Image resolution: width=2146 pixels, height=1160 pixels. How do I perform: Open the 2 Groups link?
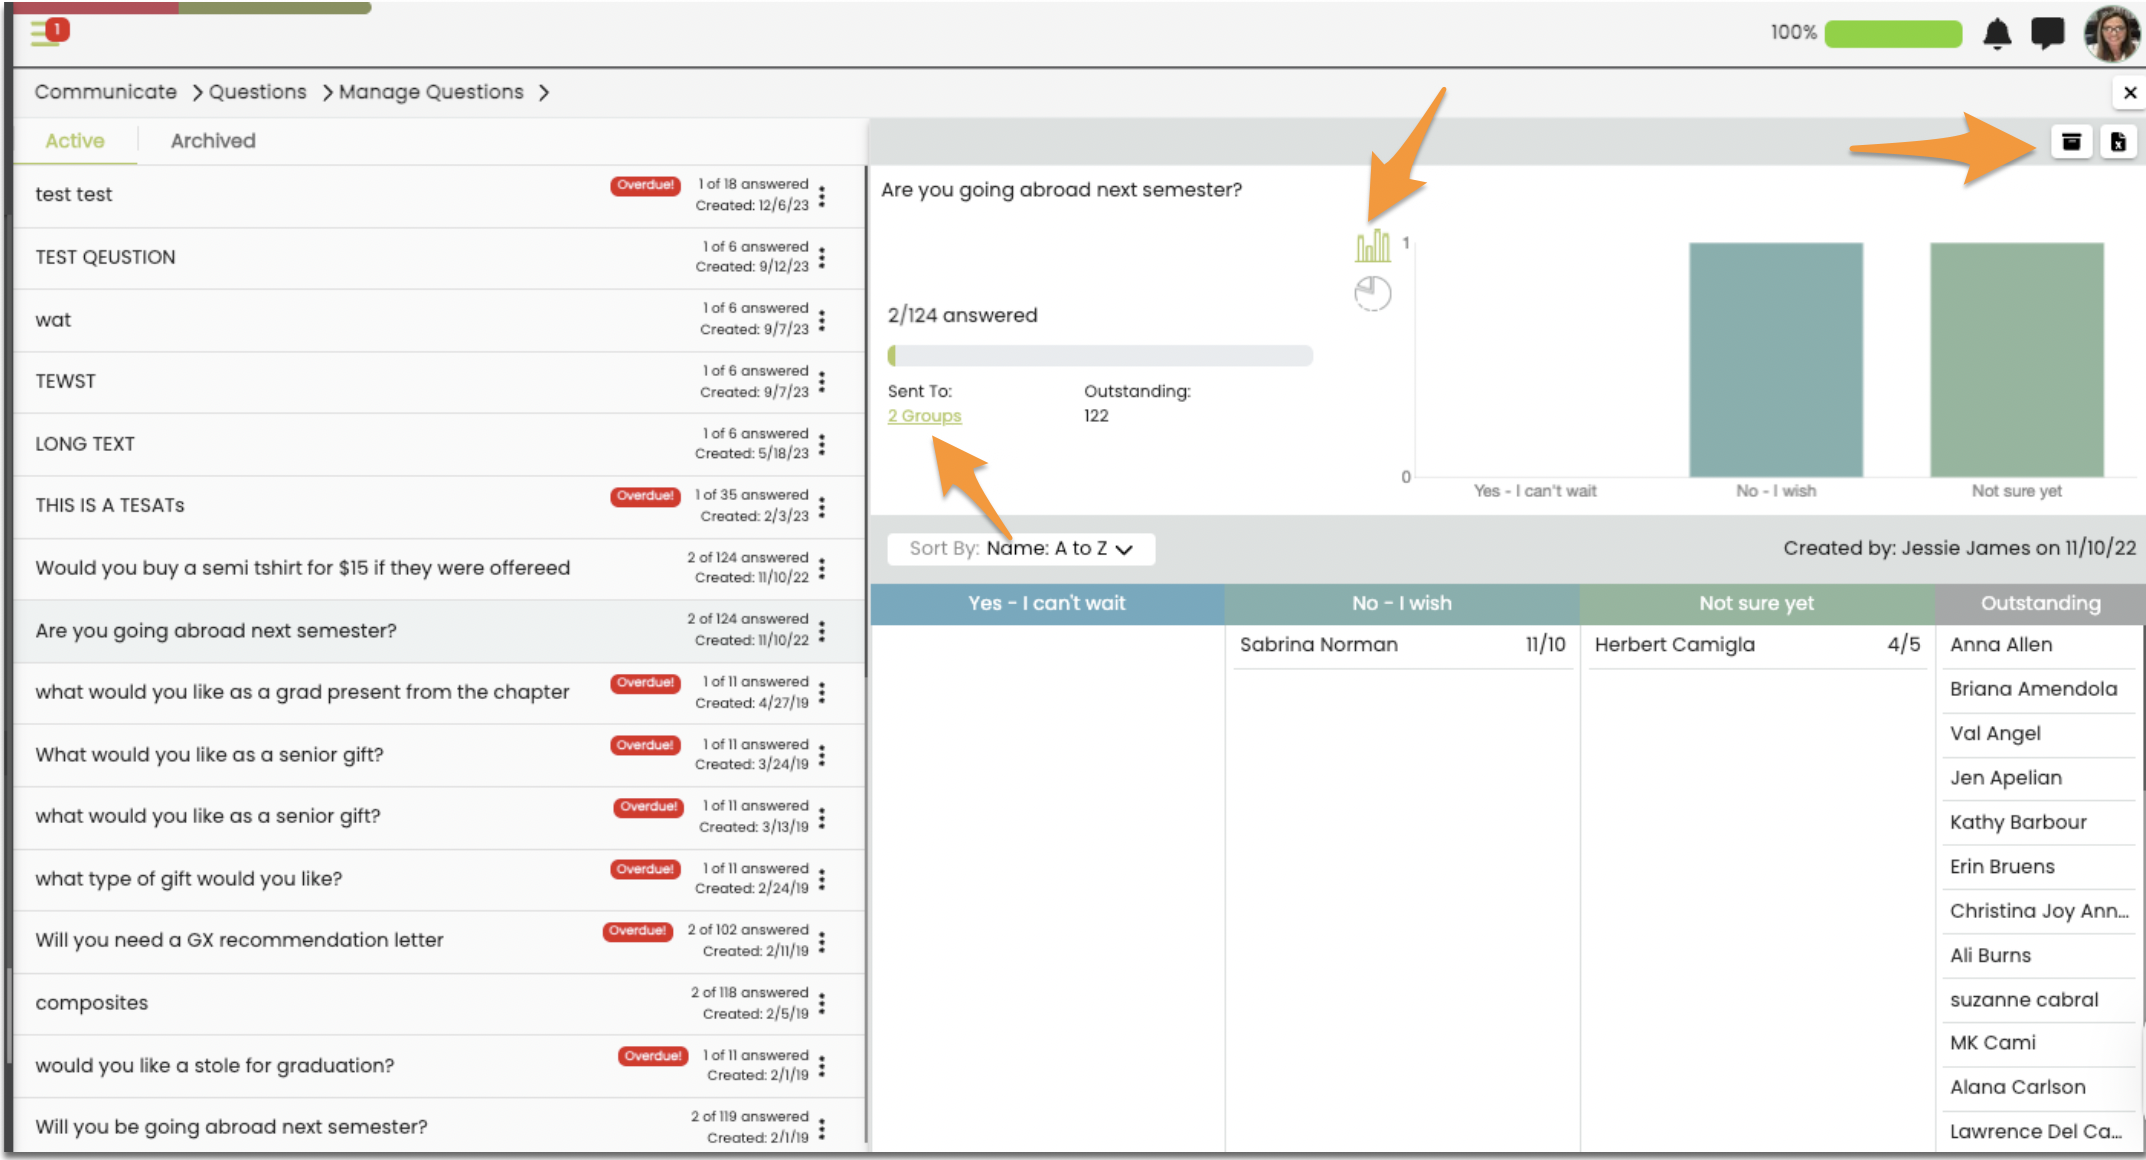[924, 416]
